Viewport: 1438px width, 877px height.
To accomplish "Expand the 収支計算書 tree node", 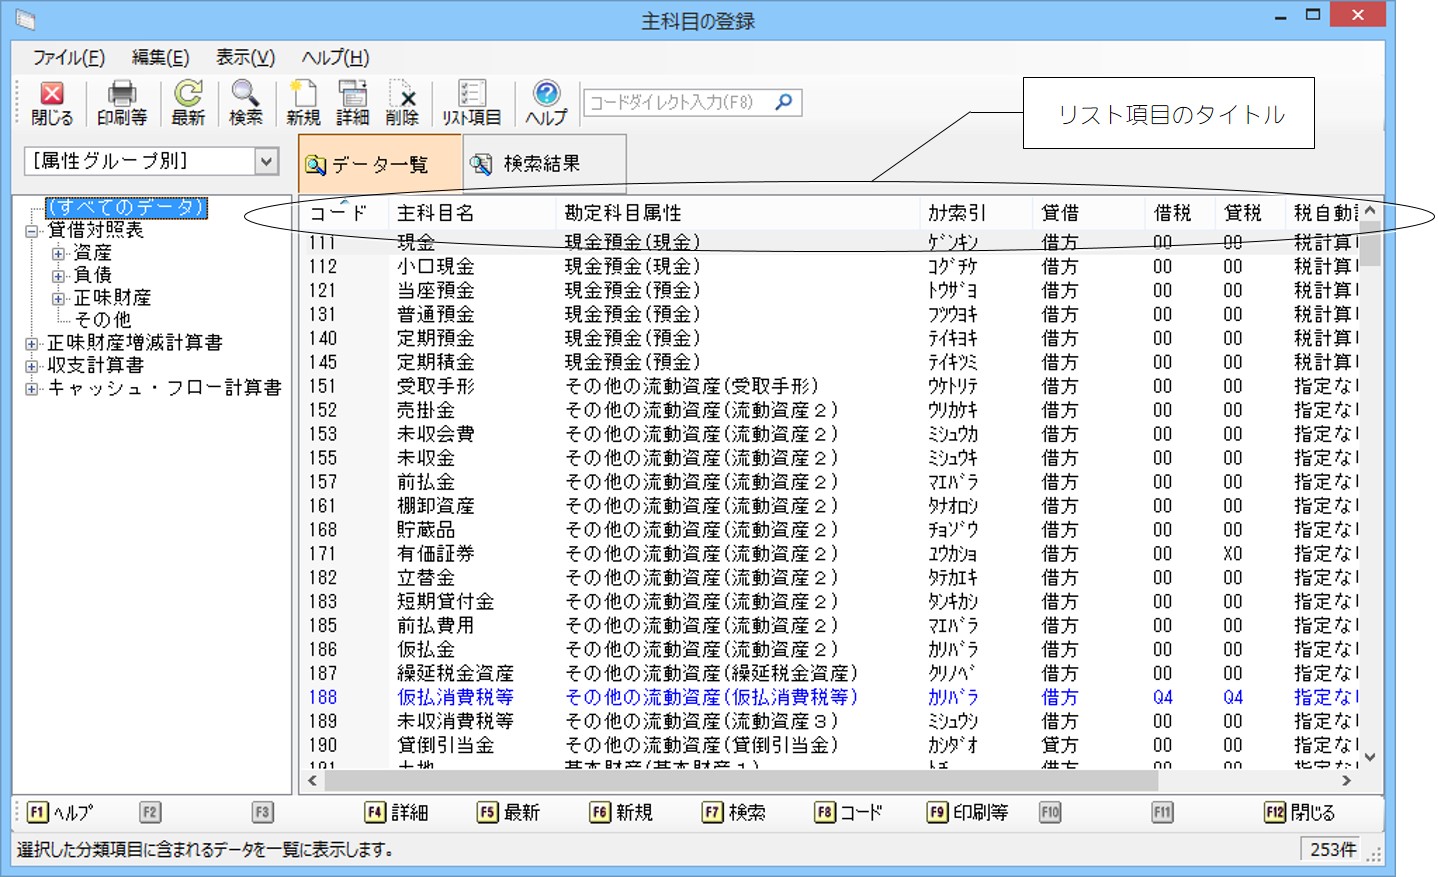I will (x=32, y=366).
